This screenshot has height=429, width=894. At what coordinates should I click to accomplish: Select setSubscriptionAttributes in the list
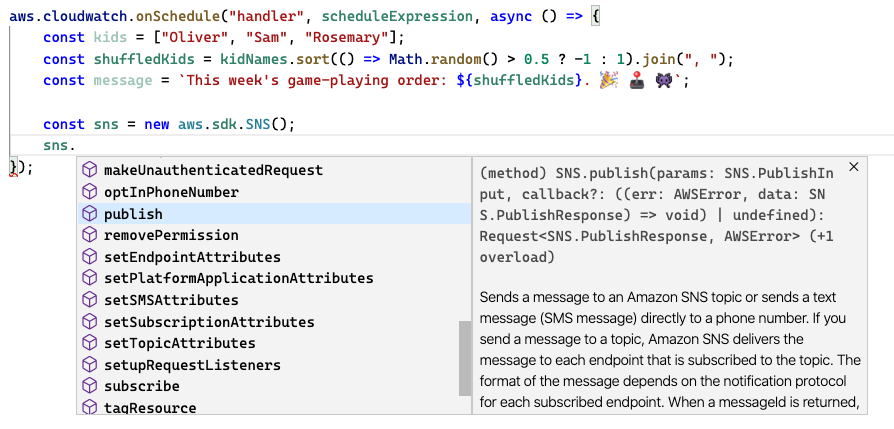[274, 321]
